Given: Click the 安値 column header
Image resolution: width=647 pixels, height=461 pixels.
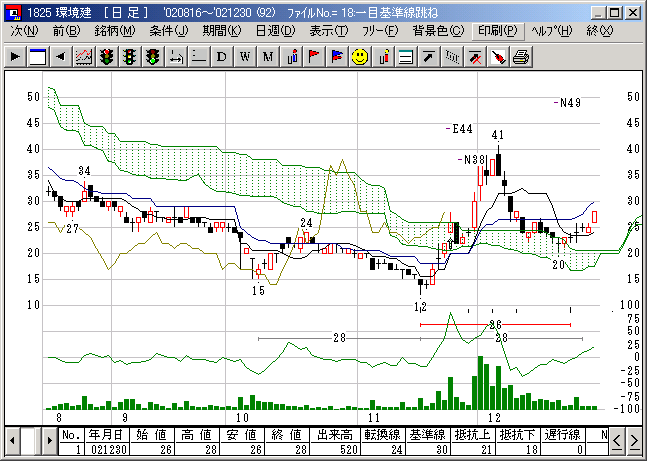Looking at the screenshot, I should pyautogui.click(x=242, y=435).
